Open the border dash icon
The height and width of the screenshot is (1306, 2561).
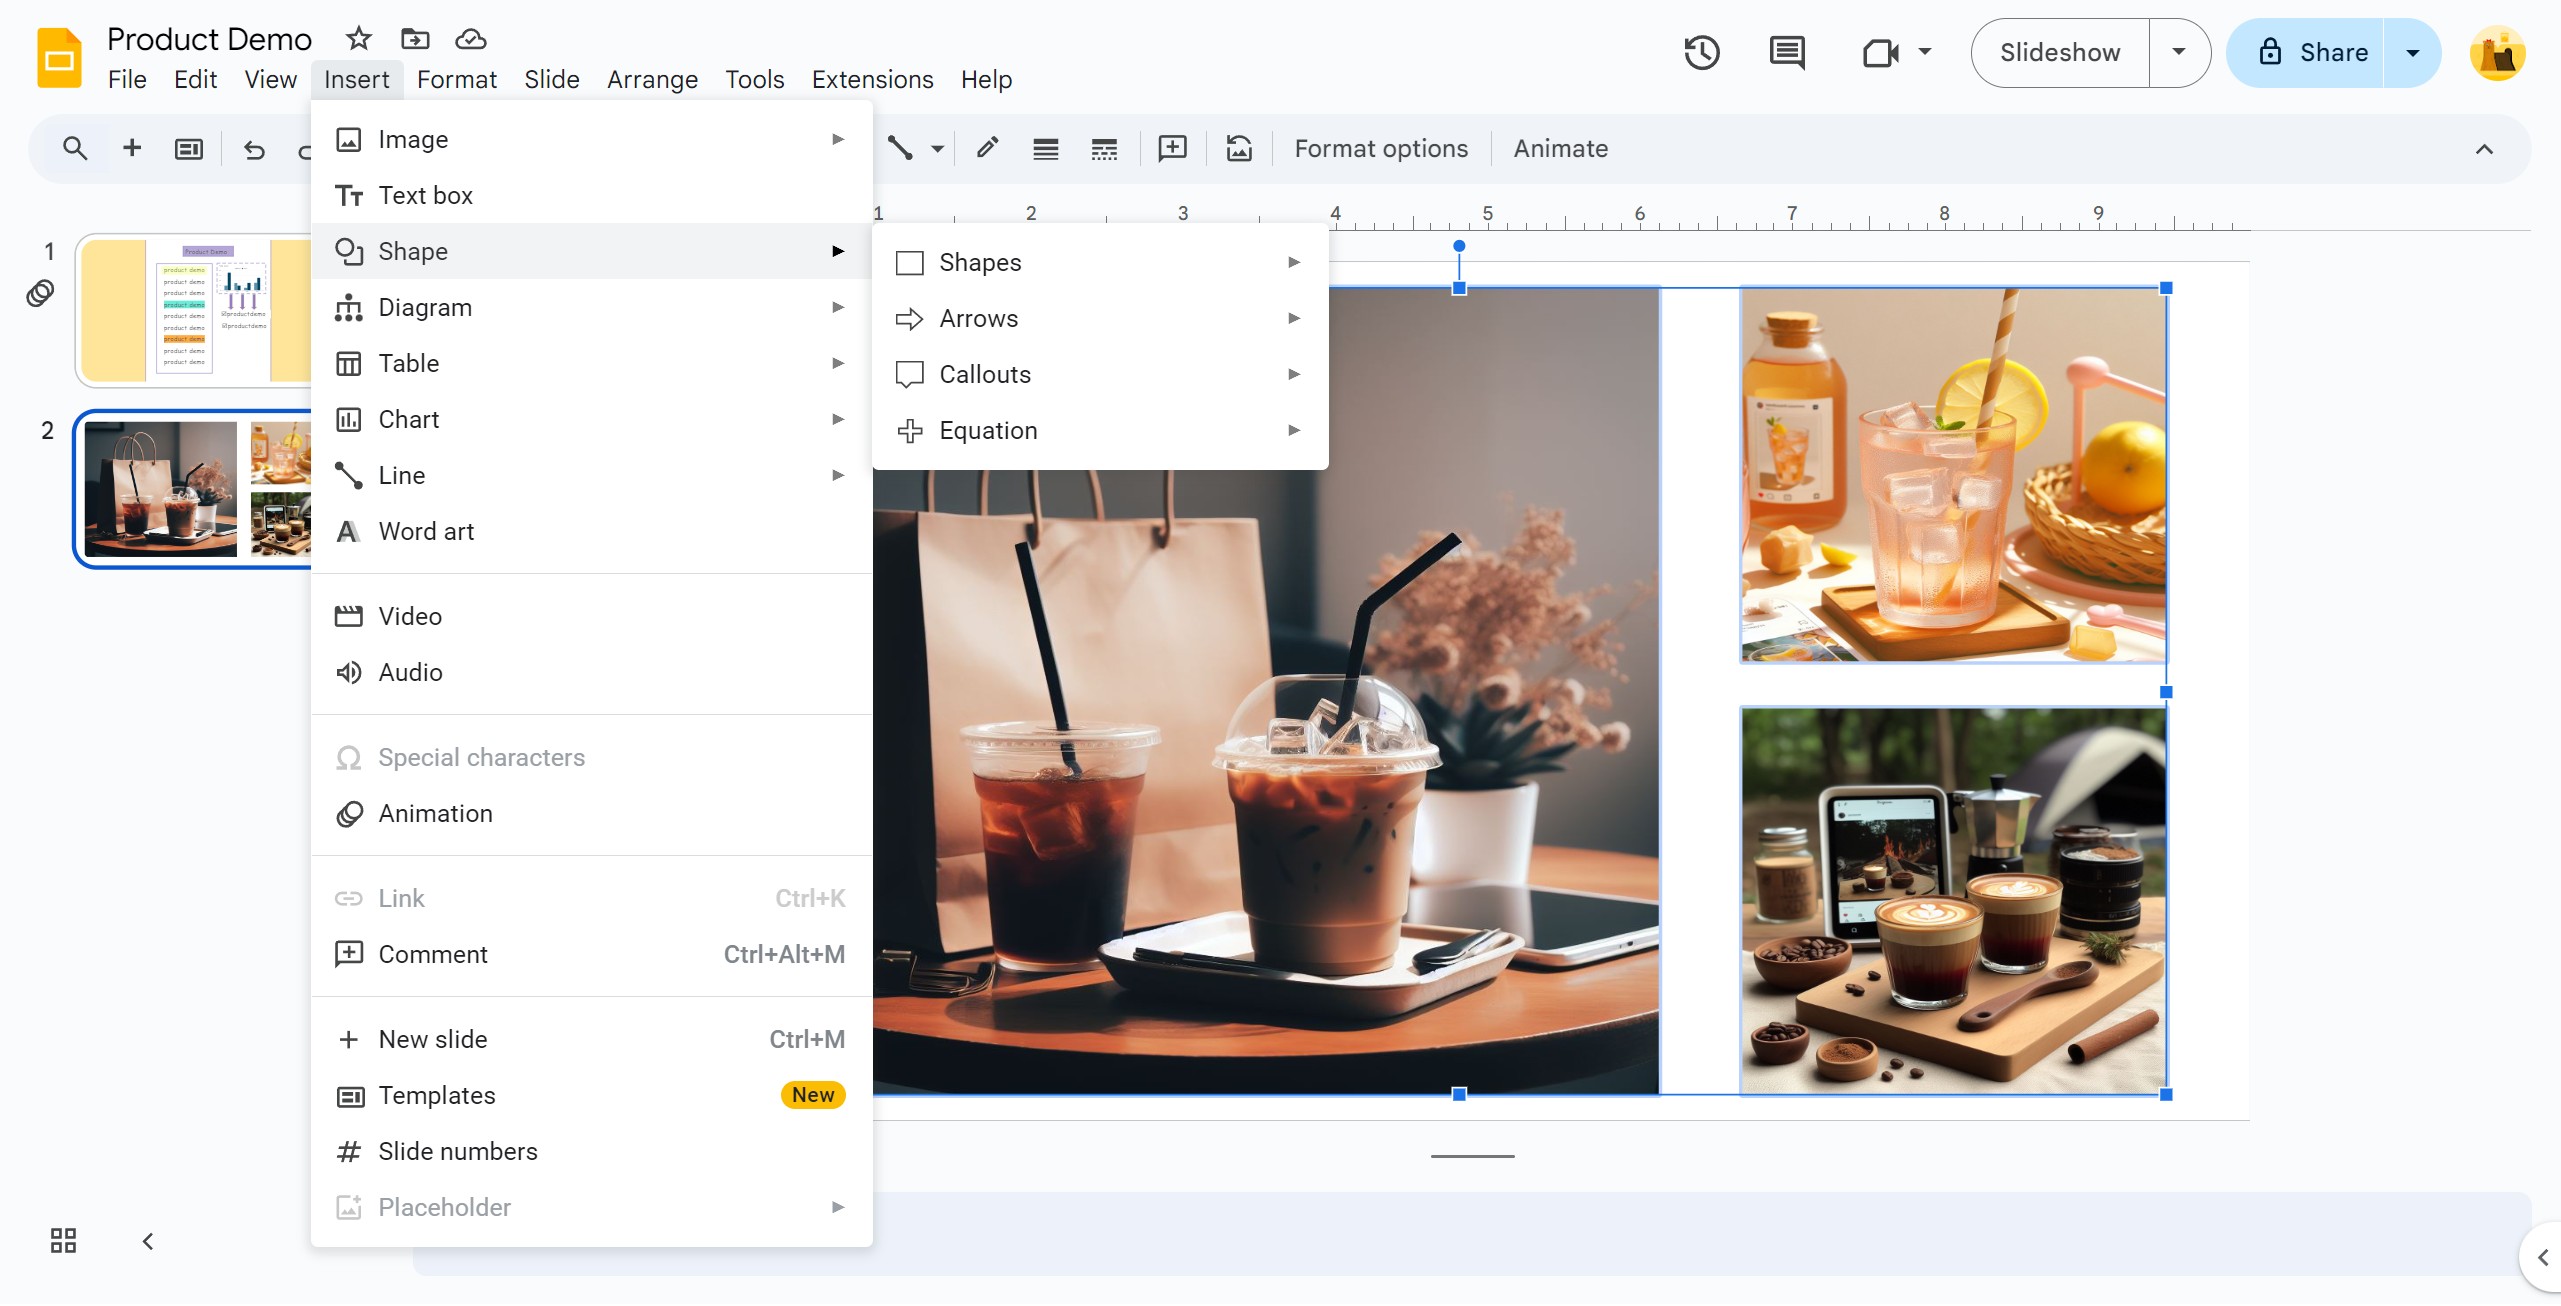1104,150
